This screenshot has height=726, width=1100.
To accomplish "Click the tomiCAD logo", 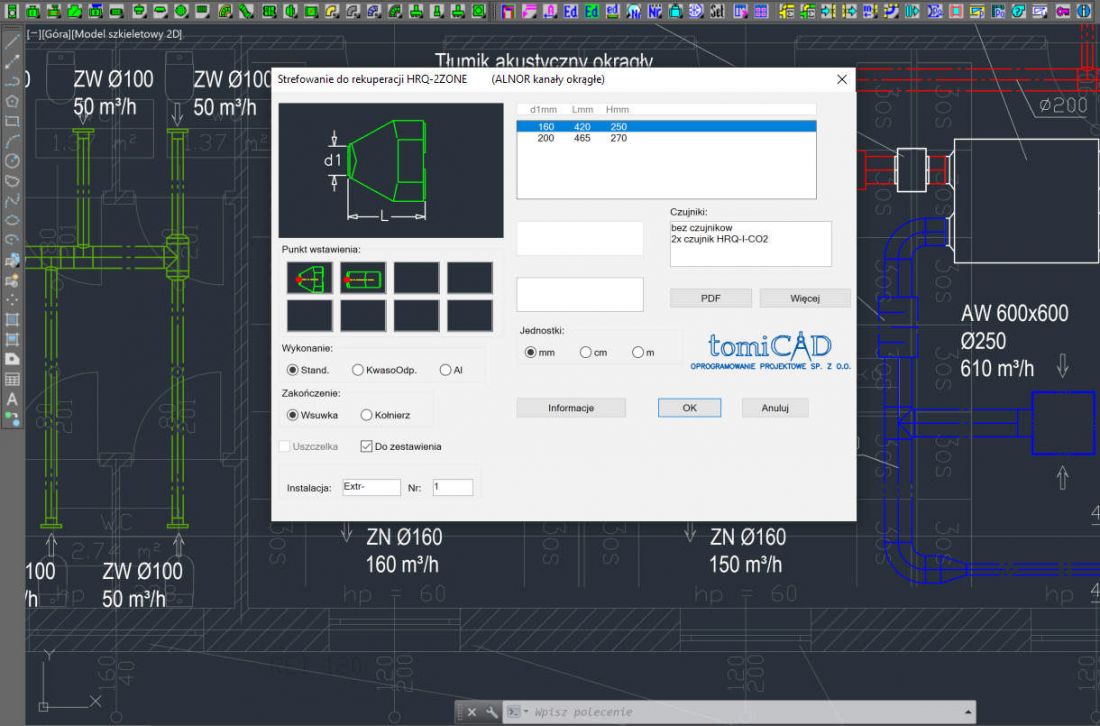I will coord(770,351).
